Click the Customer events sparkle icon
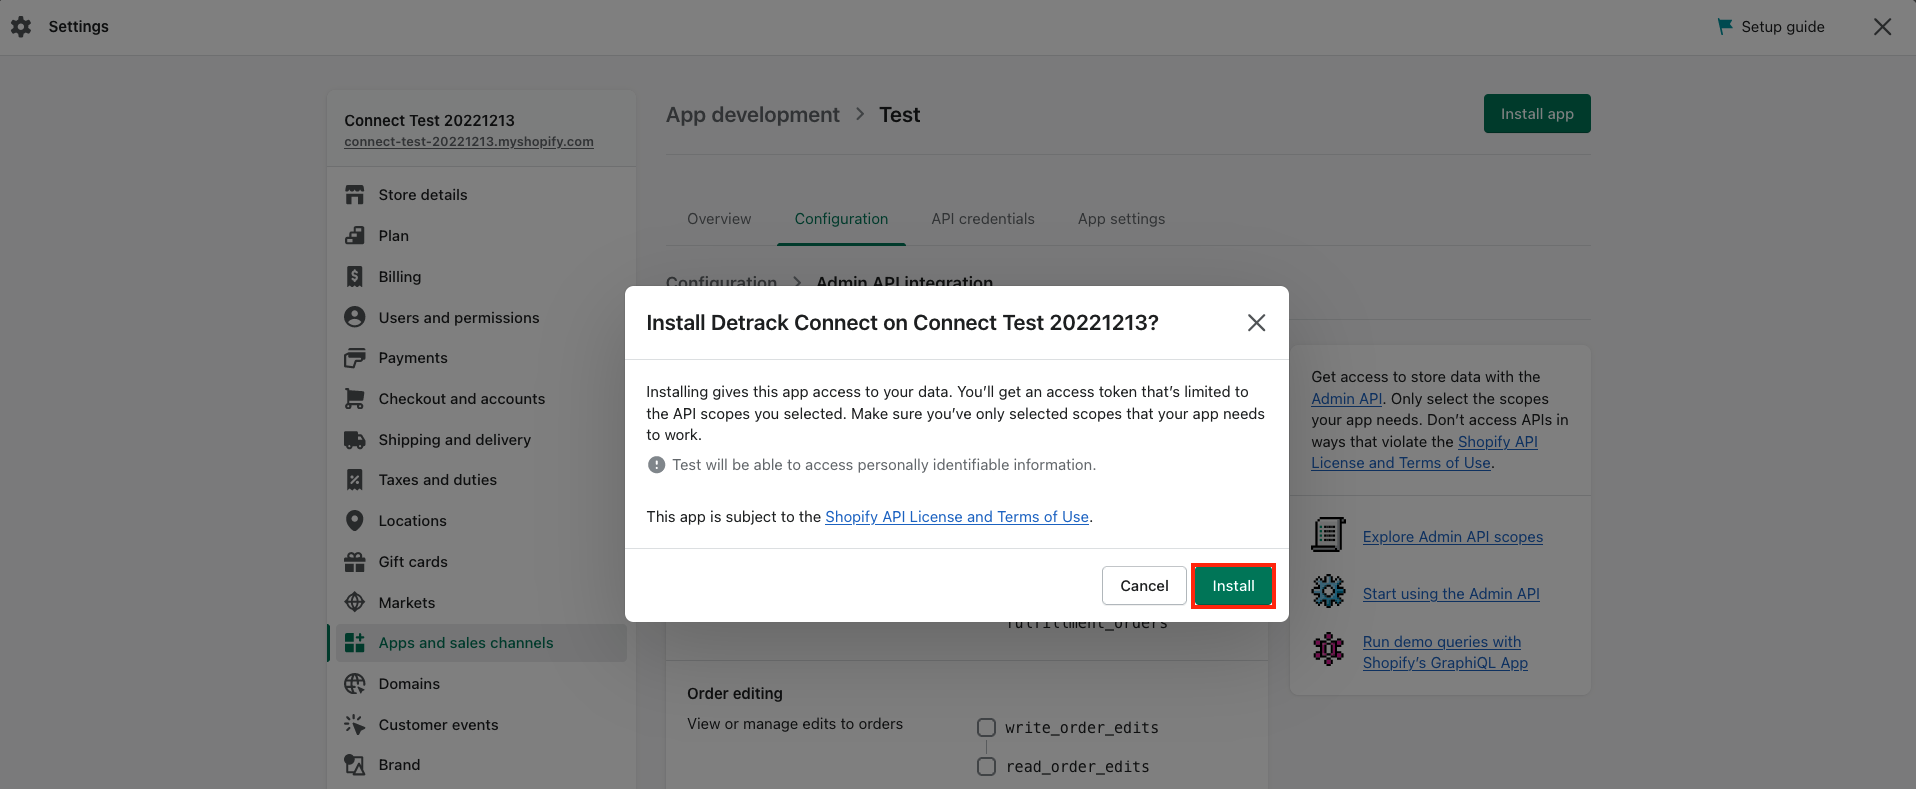Image resolution: width=1916 pixels, height=789 pixels. click(x=355, y=725)
